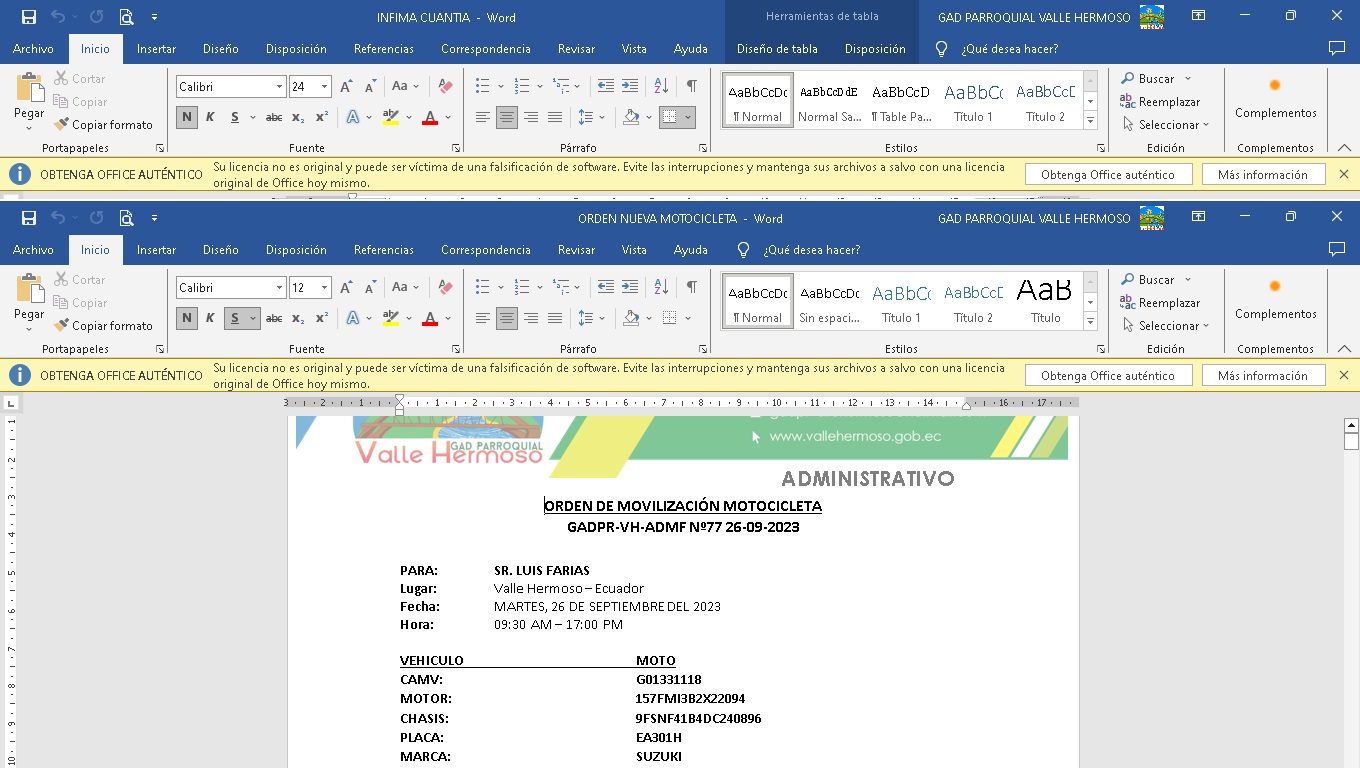Apply subscript in ORDEN NUEVA MOTOCICLETA ribbon
This screenshot has width=1360, height=768.
click(x=298, y=318)
